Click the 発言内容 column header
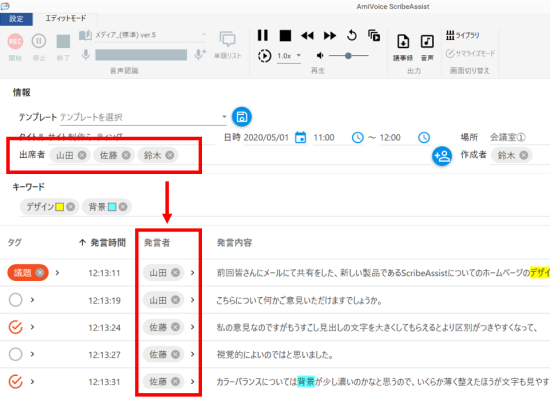Viewport: 550px width, 397px height. pyautogui.click(x=234, y=242)
